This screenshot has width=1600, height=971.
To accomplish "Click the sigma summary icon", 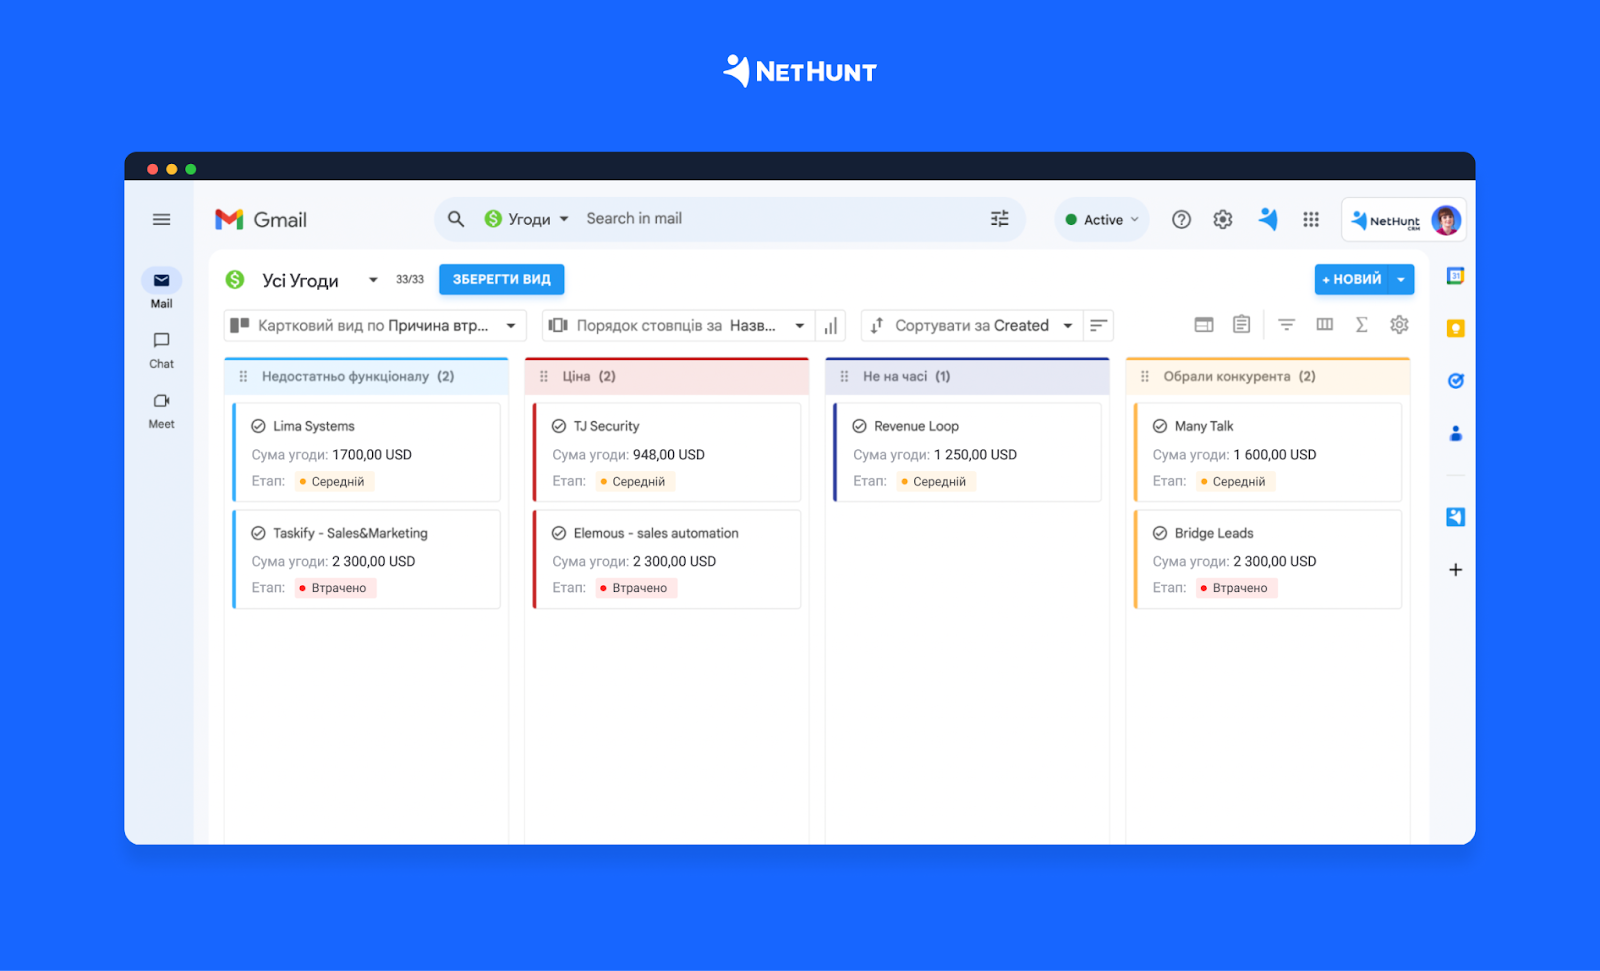I will pos(1361,324).
